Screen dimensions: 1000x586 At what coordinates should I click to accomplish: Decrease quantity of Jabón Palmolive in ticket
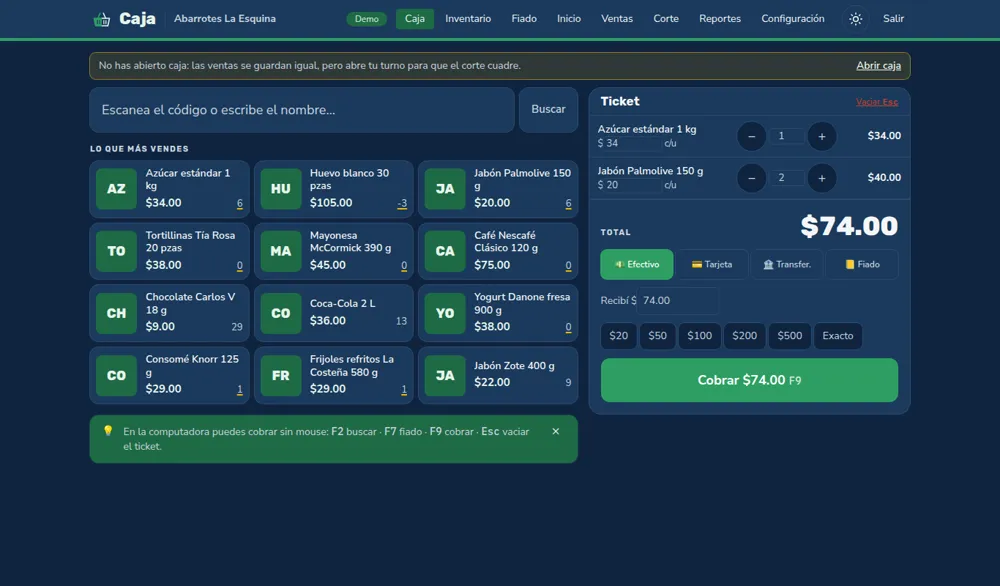point(751,178)
